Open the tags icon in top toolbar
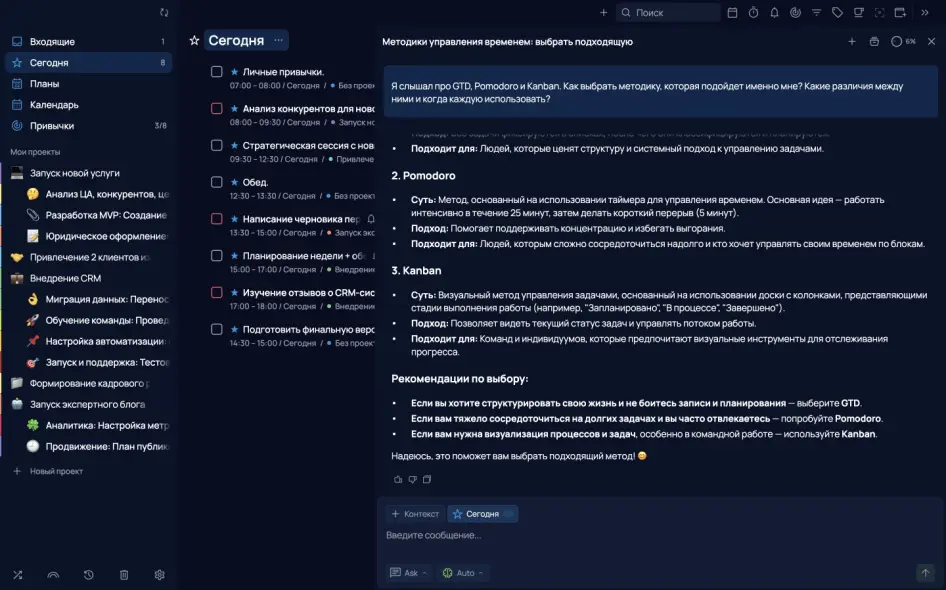 837,13
